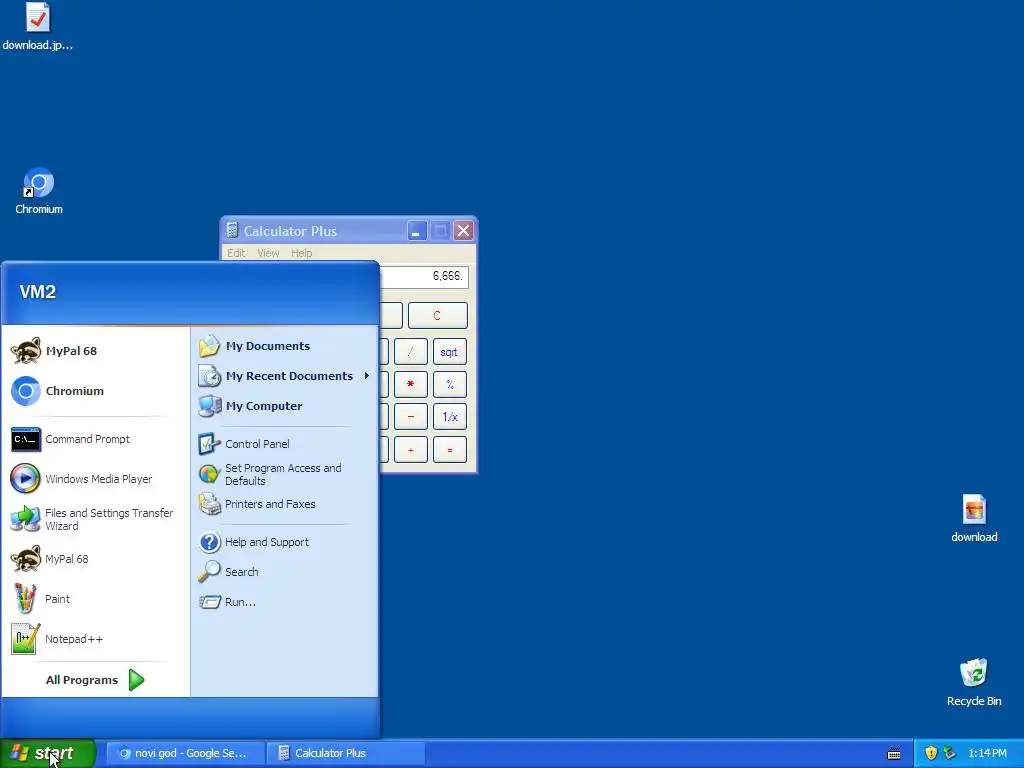Open MyPal 68 pinned raccoon icon
The image size is (1024, 768).
[x=26, y=351]
